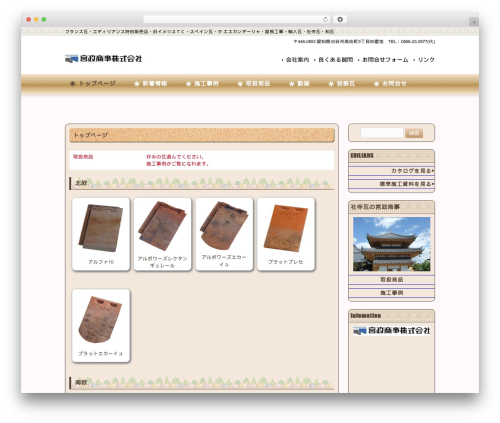
Task: Open プラットプレセ tile product card
Action: tap(286, 234)
